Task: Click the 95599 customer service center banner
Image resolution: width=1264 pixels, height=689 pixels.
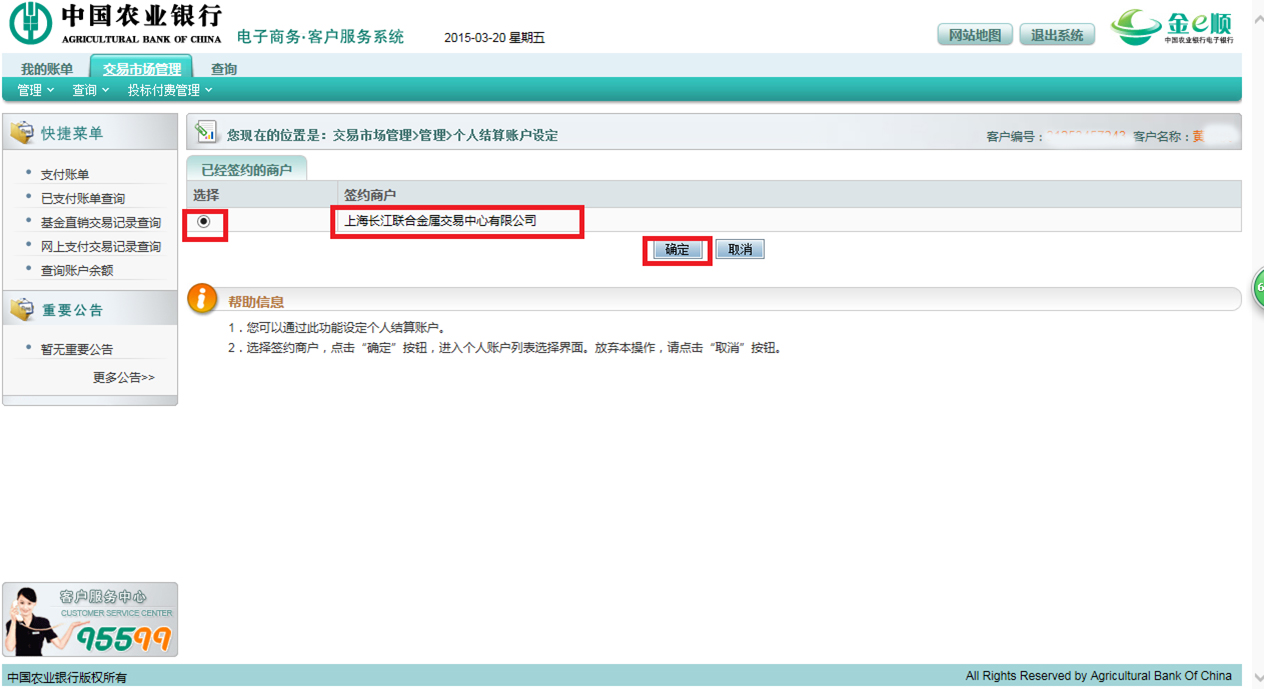Action: (x=90, y=620)
